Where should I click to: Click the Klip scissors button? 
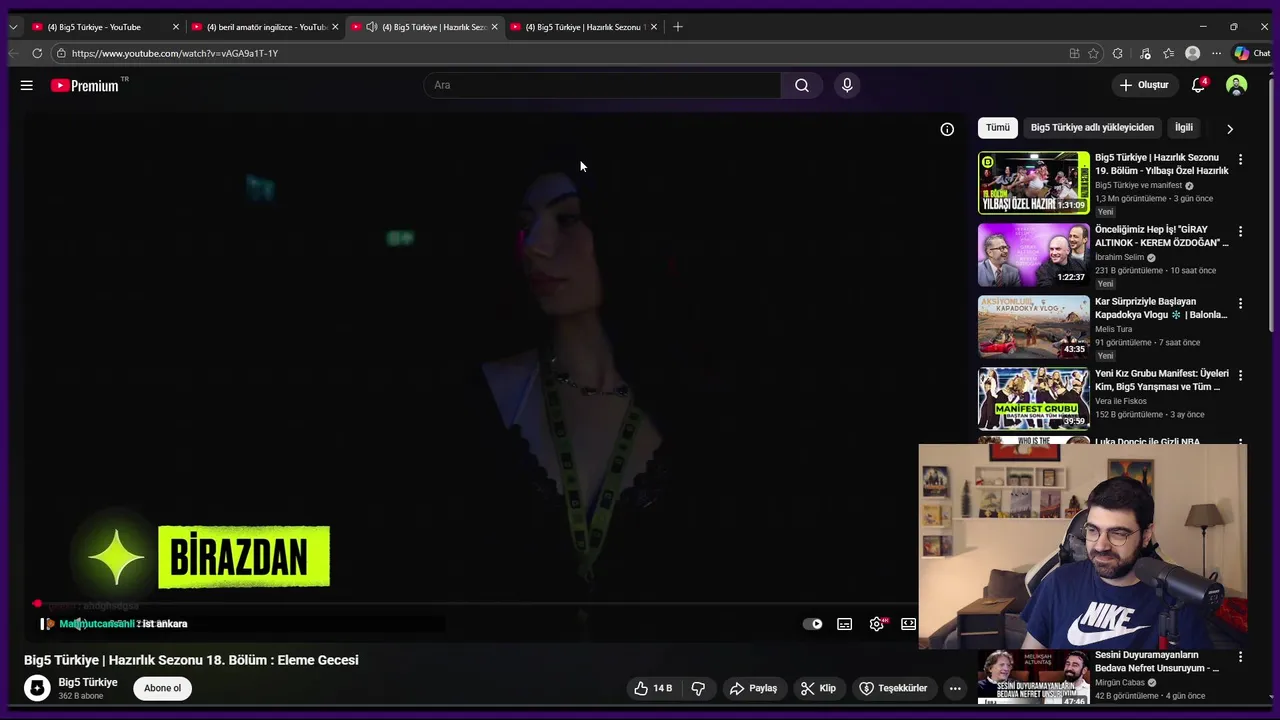[818, 688]
